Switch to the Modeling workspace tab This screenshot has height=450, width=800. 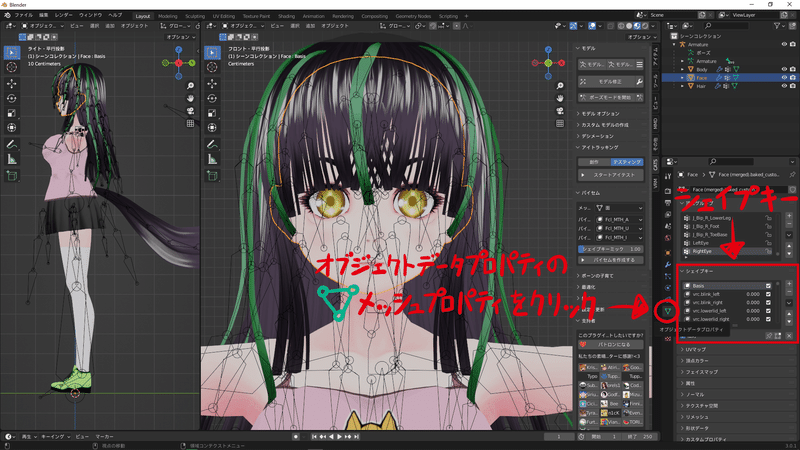click(167, 16)
